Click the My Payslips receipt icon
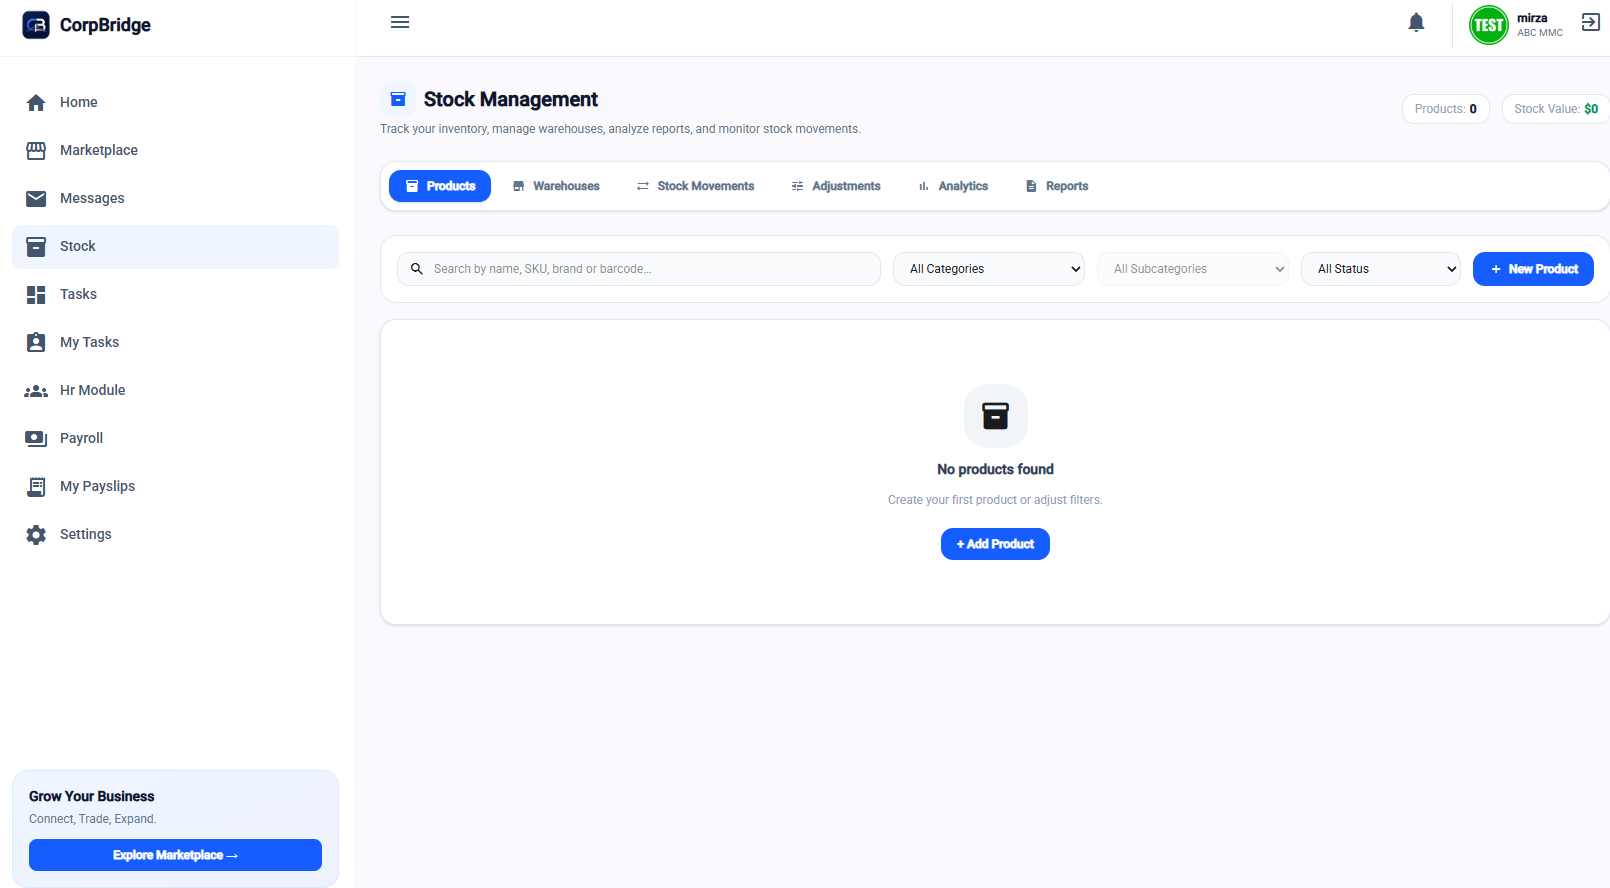This screenshot has width=1610, height=888. click(36, 486)
